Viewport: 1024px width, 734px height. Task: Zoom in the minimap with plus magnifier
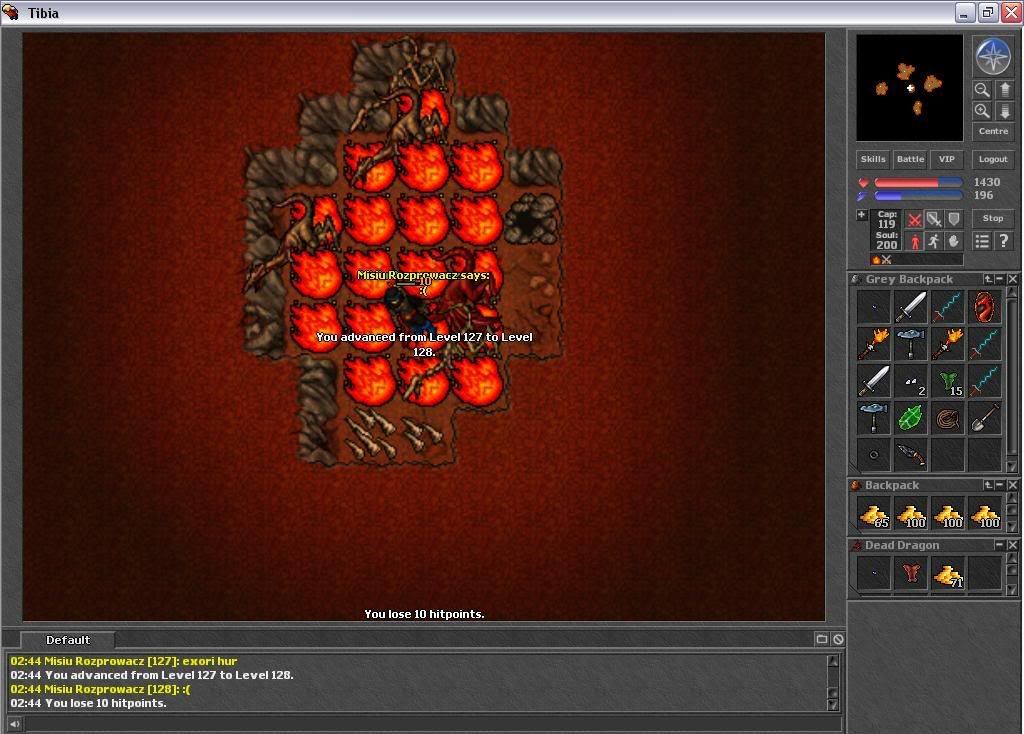[982, 111]
